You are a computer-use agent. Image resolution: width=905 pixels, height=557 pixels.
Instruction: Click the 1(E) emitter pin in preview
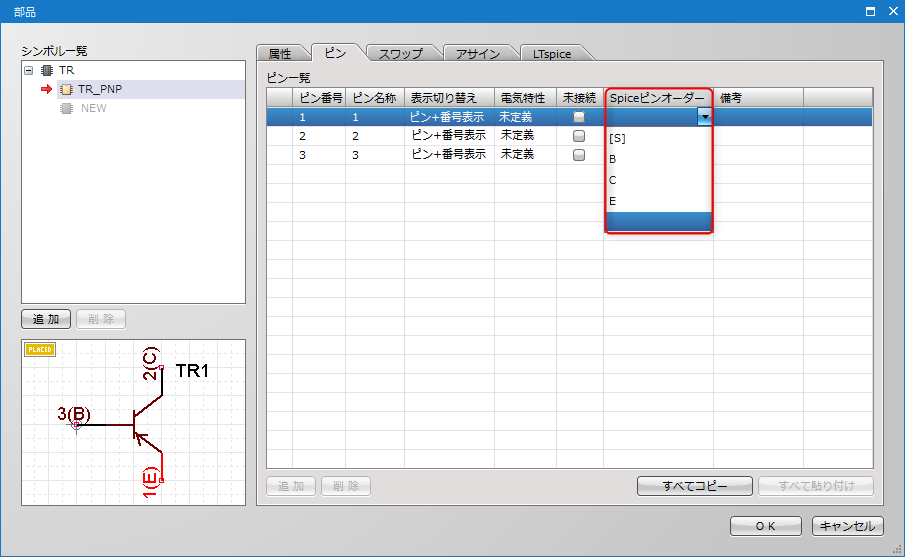tap(150, 482)
